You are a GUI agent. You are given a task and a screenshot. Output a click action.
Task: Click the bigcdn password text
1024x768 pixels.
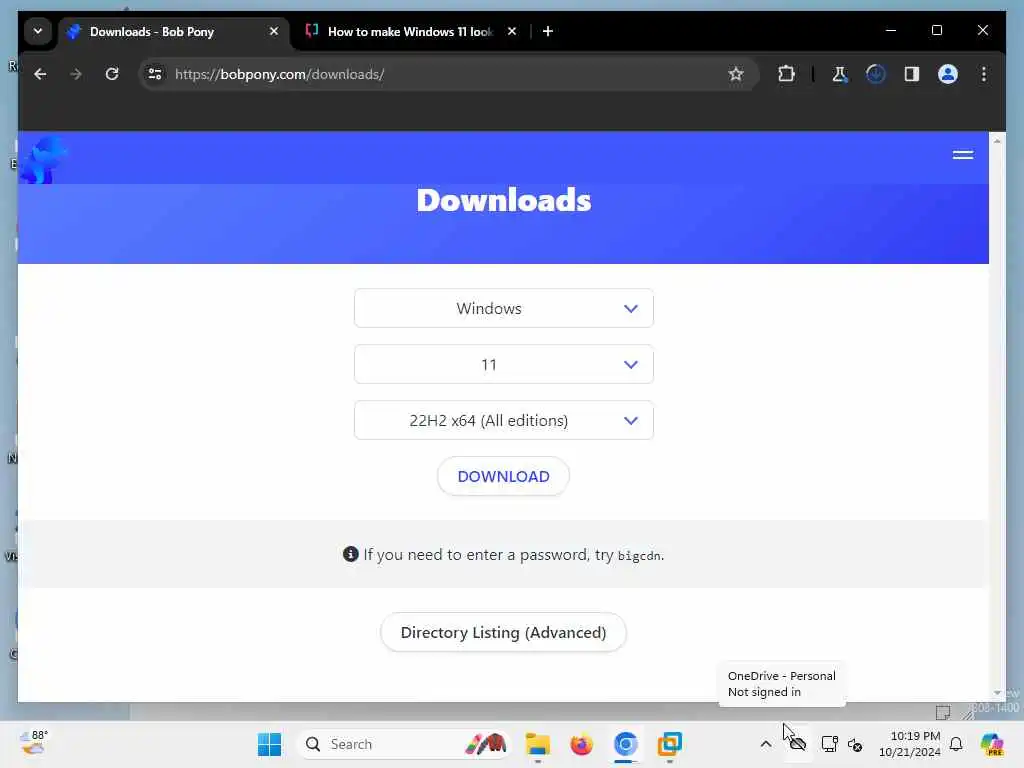[x=639, y=556]
